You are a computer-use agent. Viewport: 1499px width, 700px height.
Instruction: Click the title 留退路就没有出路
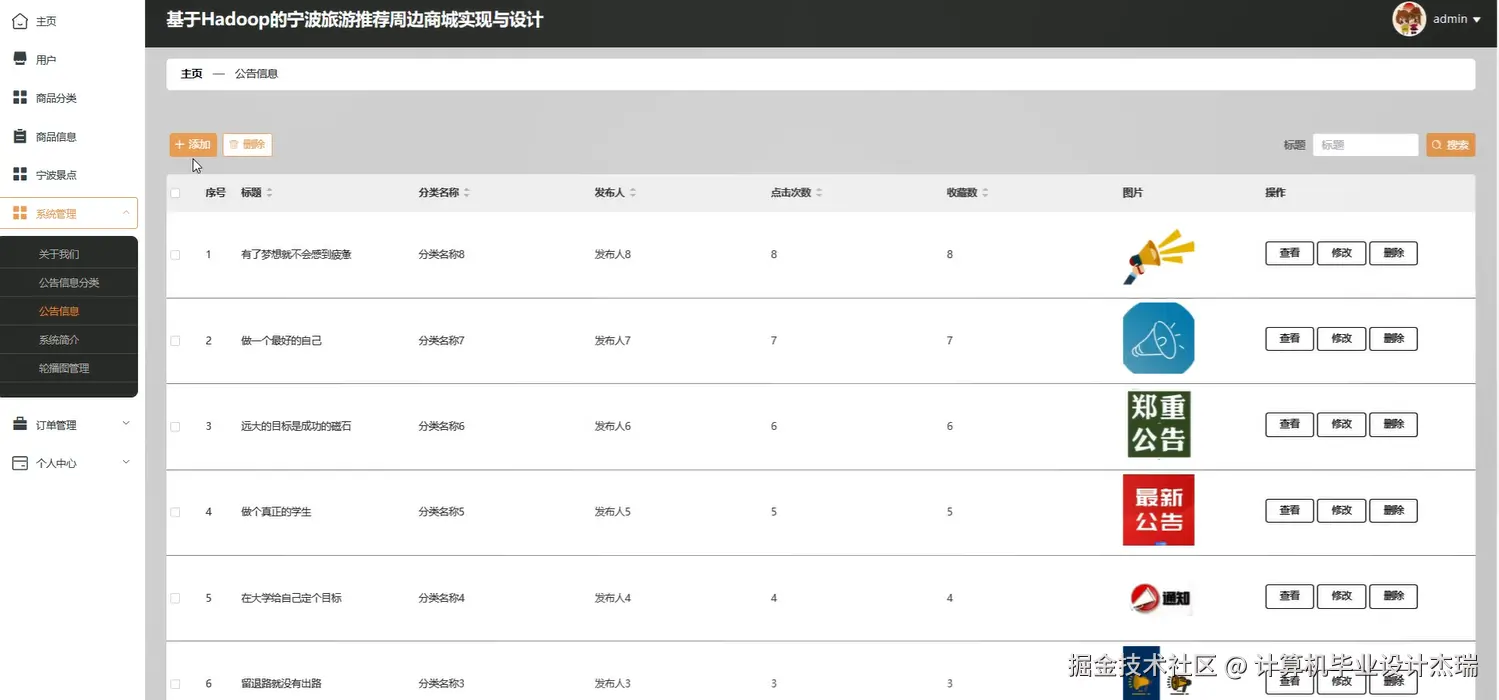pos(281,684)
